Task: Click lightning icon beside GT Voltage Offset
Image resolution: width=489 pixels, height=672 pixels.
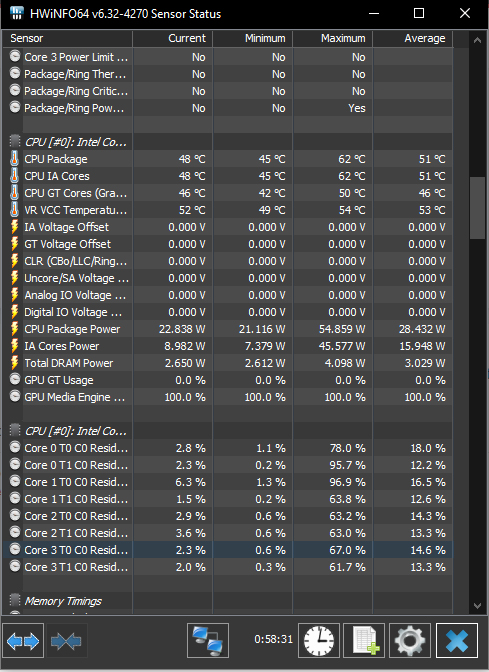Action: [x=15, y=244]
